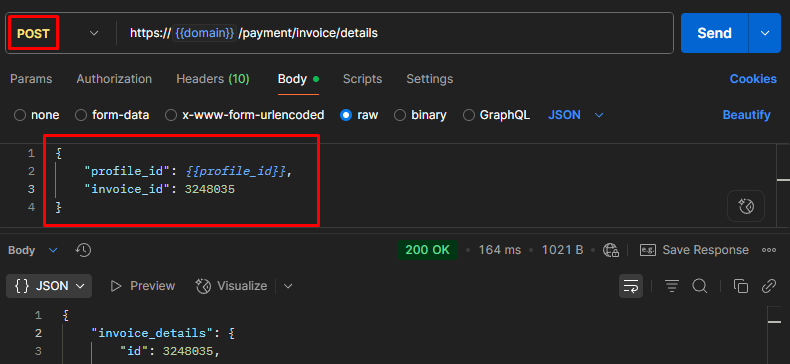Viewport: 790px width, 364px height.
Task: Click the 200 OK status badge
Action: point(427,250)
